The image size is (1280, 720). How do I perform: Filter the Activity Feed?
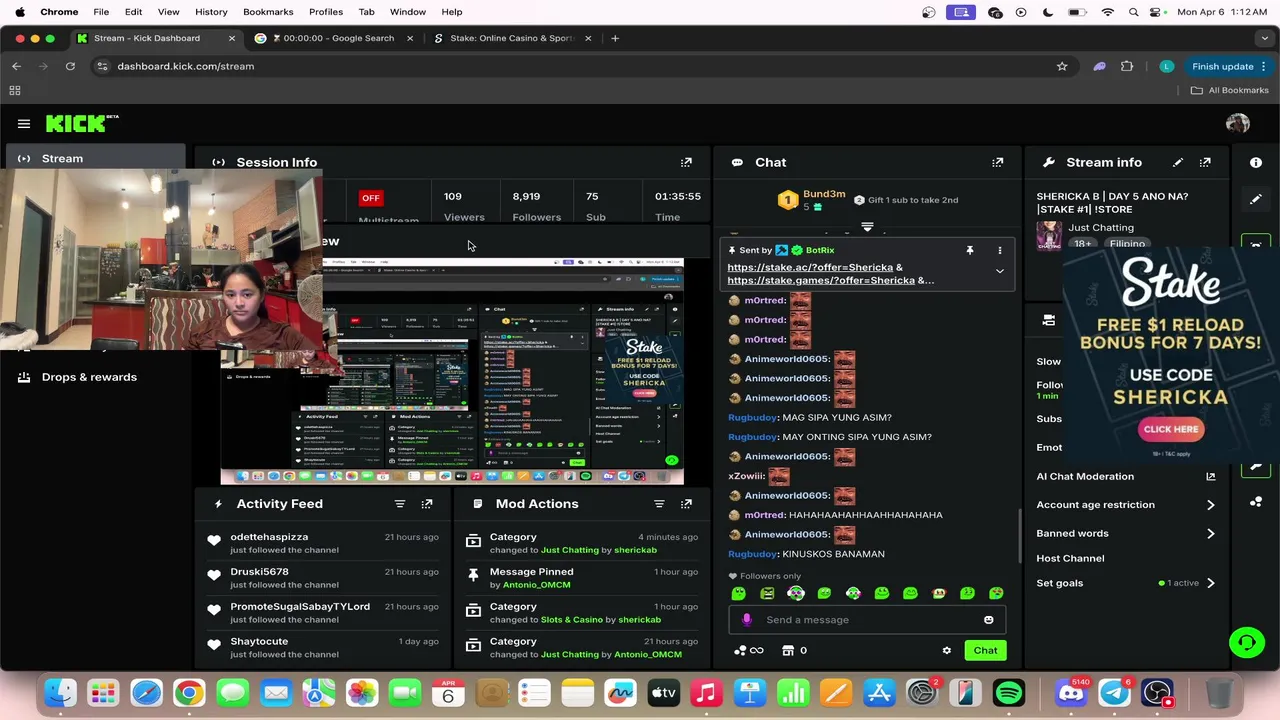point(400,504)
